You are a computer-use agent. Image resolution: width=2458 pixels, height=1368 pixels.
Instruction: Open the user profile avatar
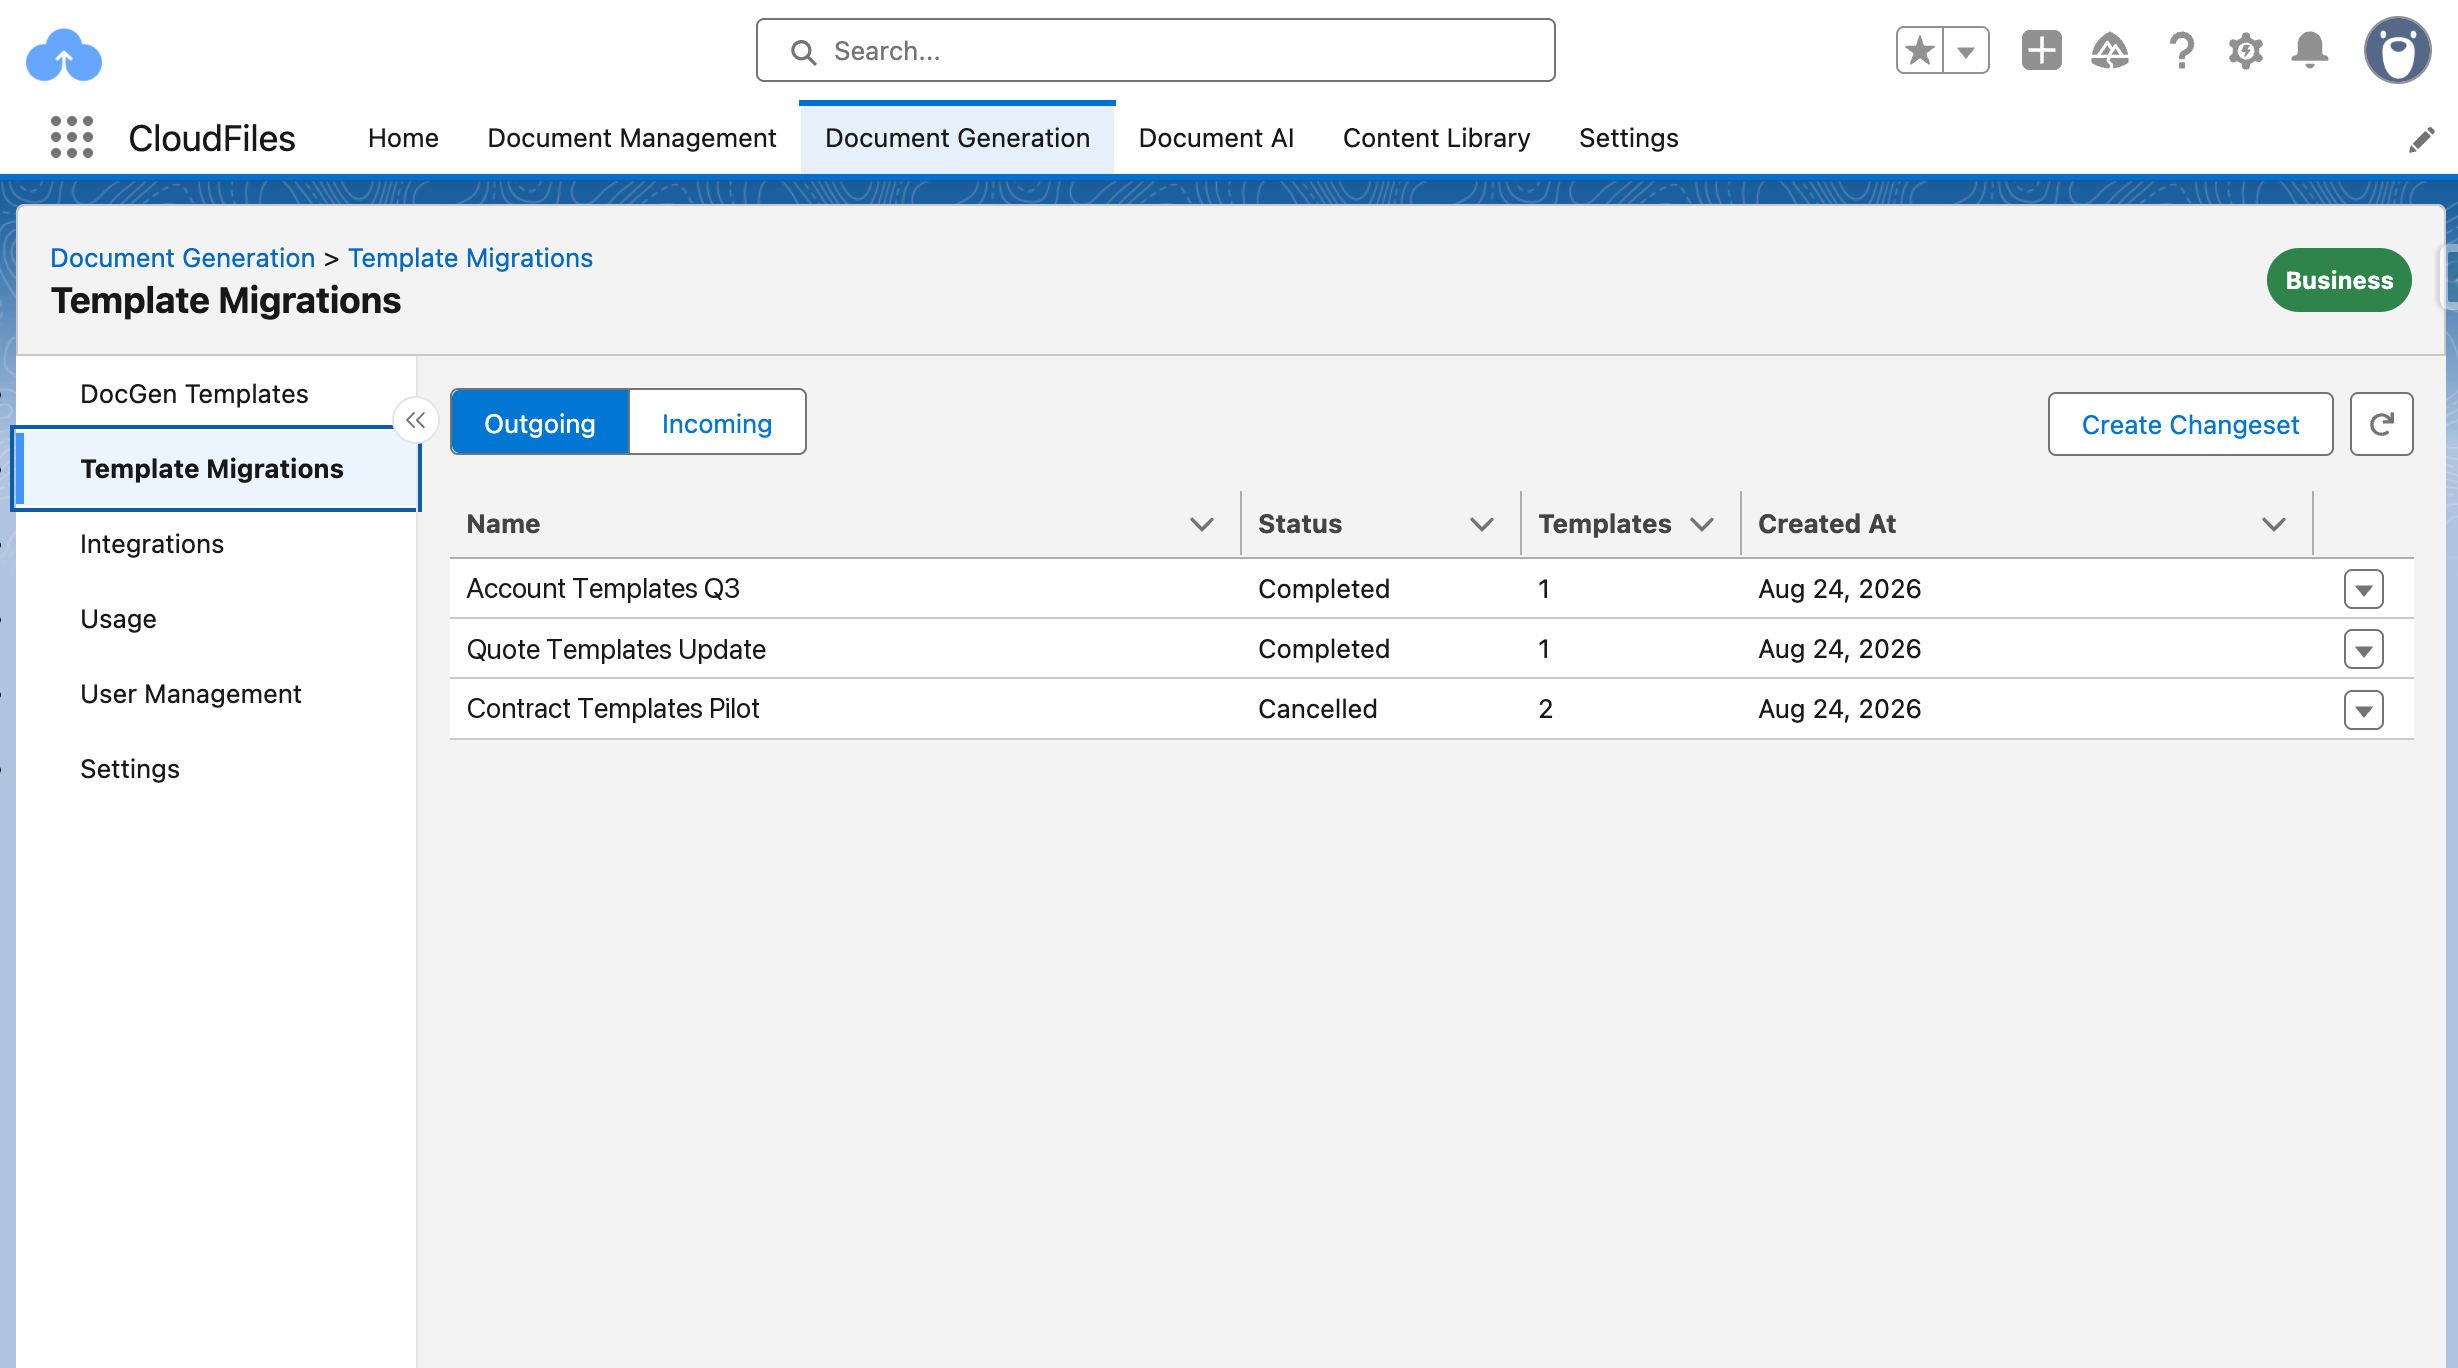tap(2398, 50)
